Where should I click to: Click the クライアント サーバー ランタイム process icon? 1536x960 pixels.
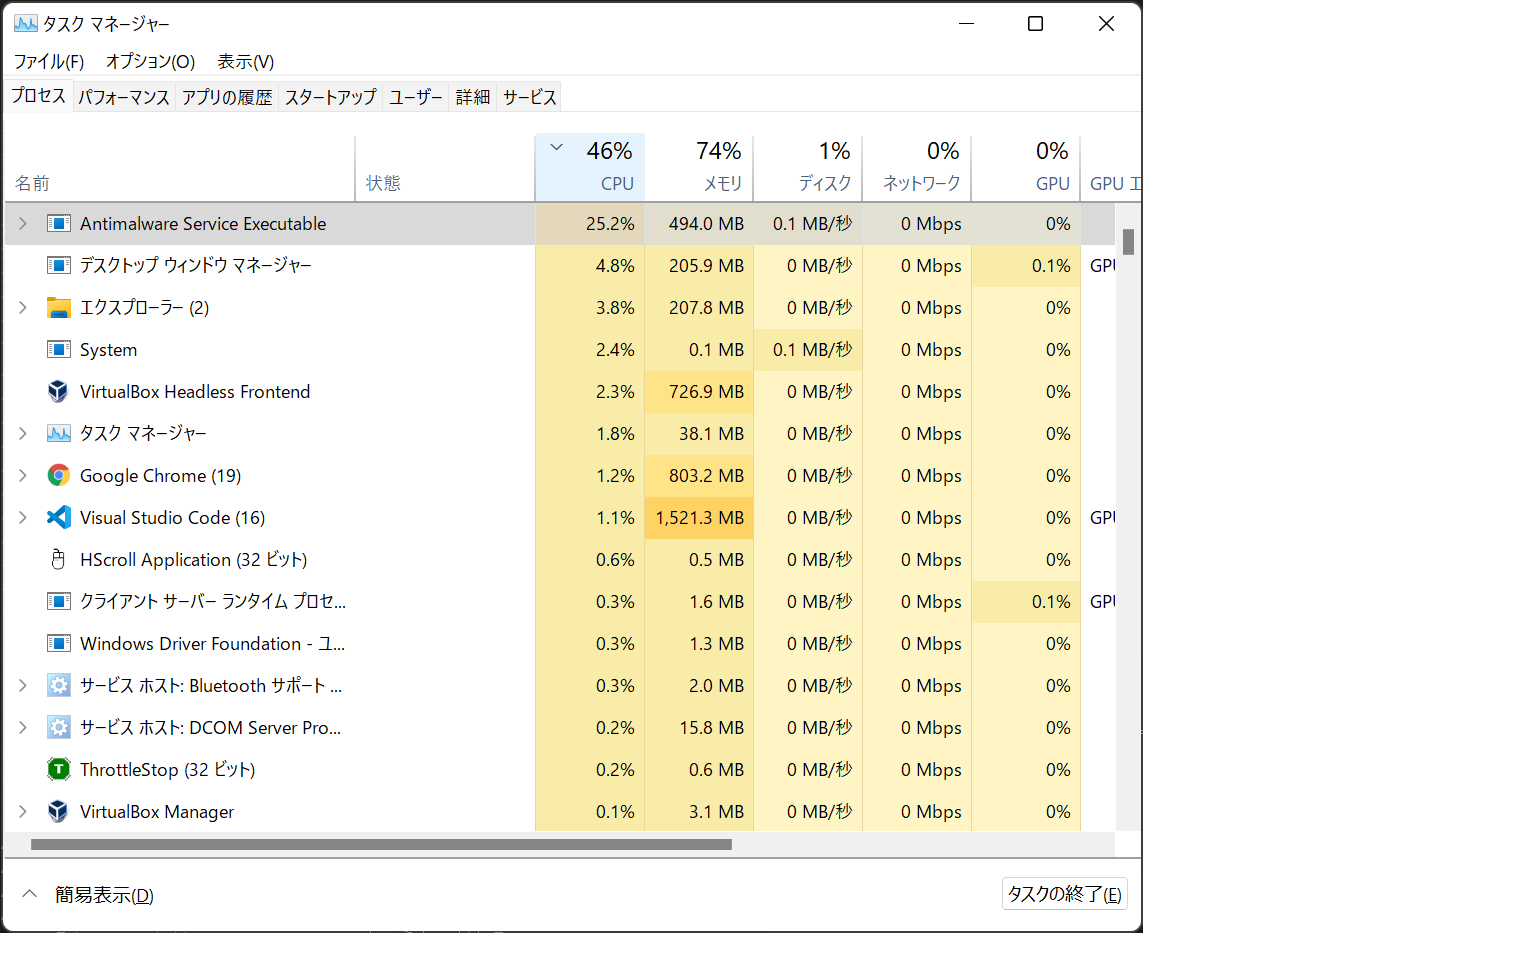click(59, 602)
